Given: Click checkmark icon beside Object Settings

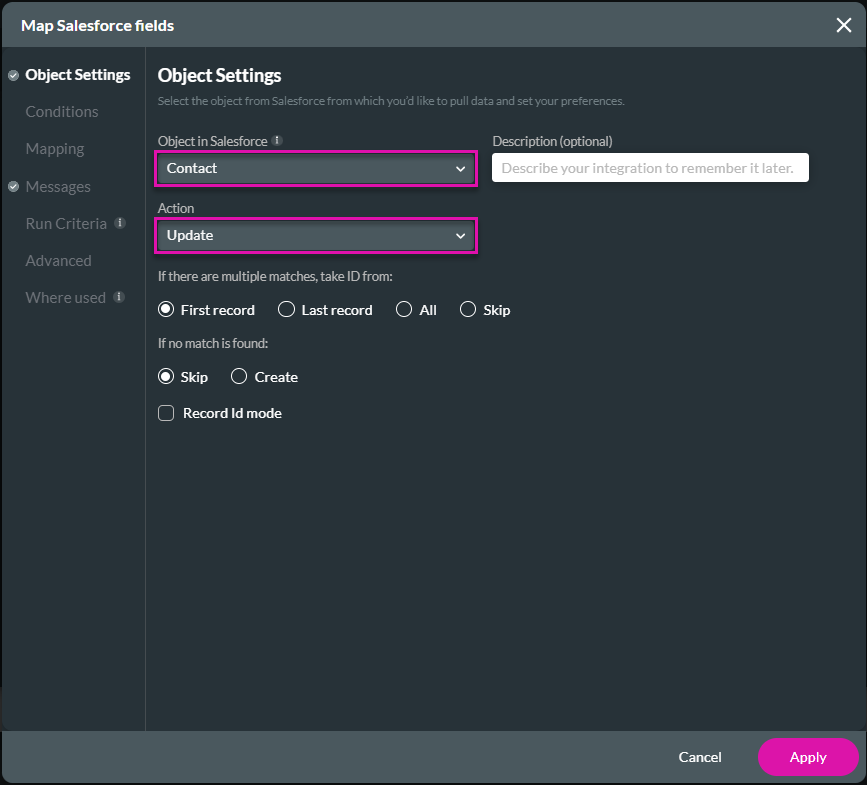Looking at the screenshot, I should click(12, 74).
